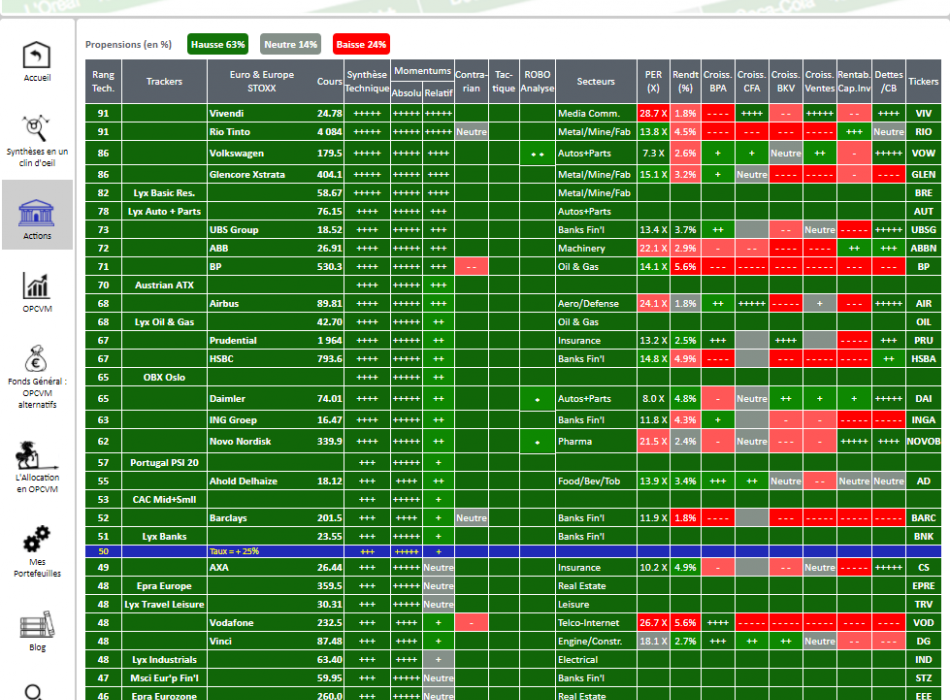Click the Tickers column header
The height and width of the screenshot is (700, 950).
click(923, 81)
